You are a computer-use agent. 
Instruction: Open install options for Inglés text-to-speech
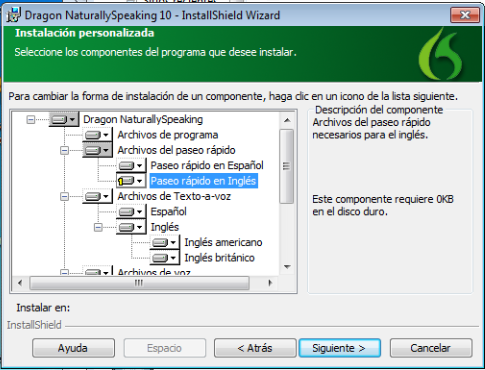(x=131, y=227)
